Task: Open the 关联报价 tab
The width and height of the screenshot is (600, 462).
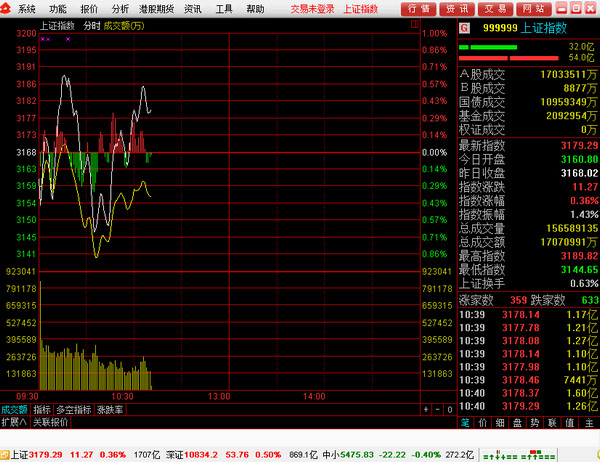Action: coord(51,422)
